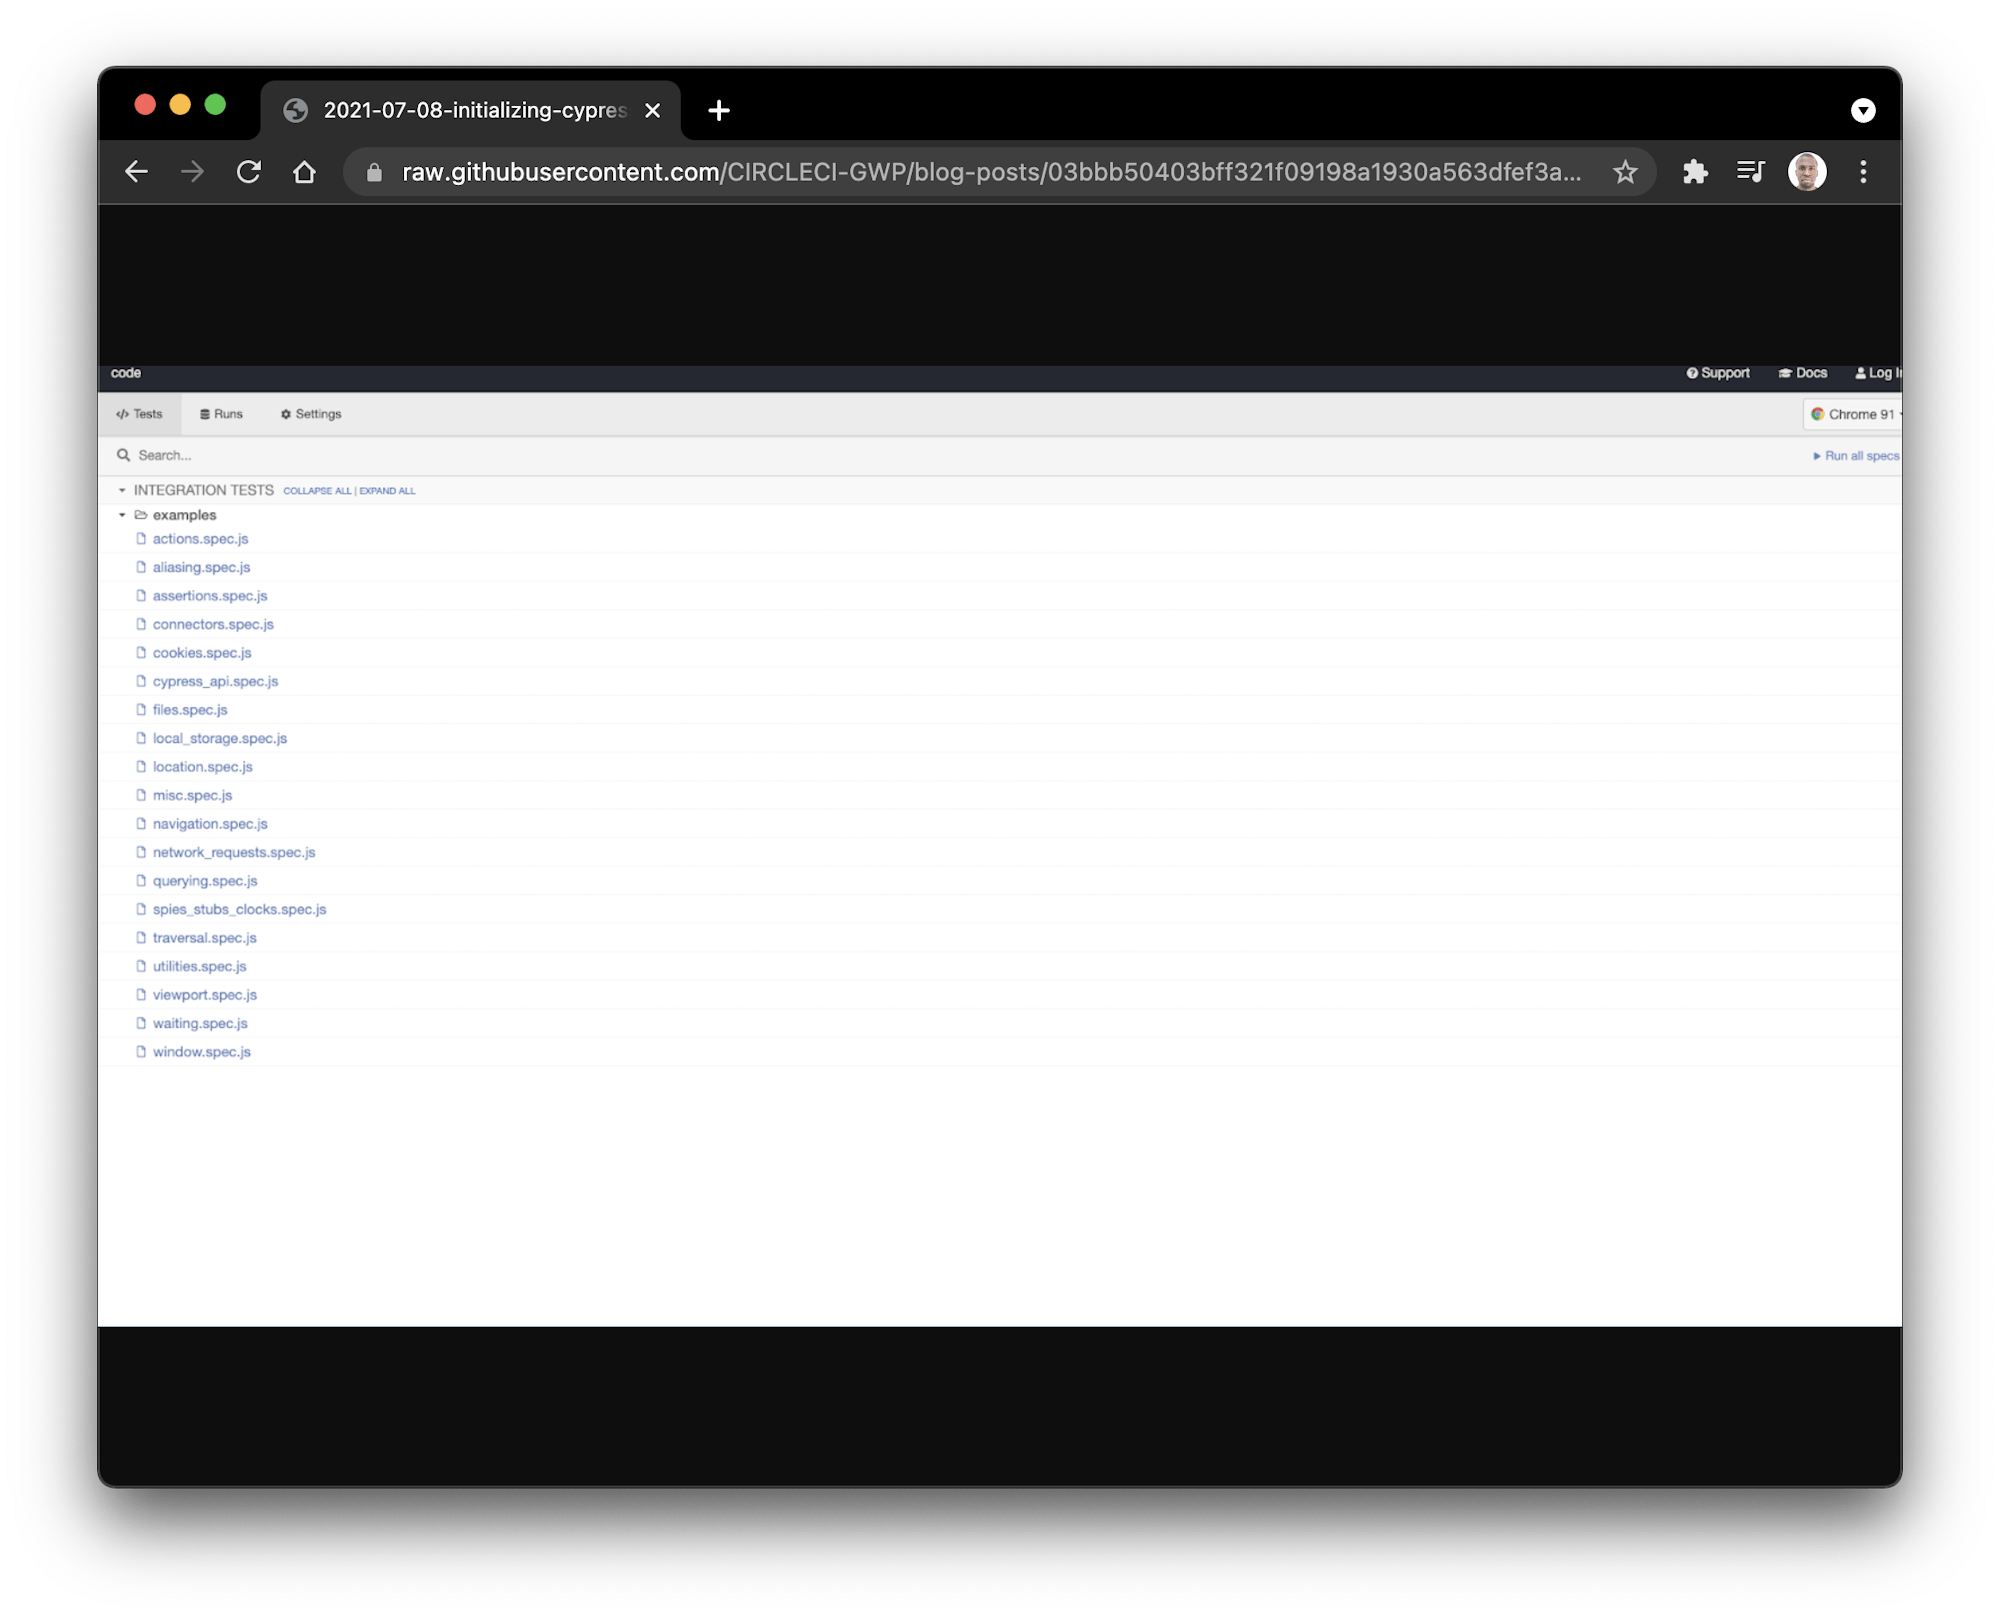The image size is (2000, 1617).
Task: Collapse the examples folder
Action: tap(122, 515)
